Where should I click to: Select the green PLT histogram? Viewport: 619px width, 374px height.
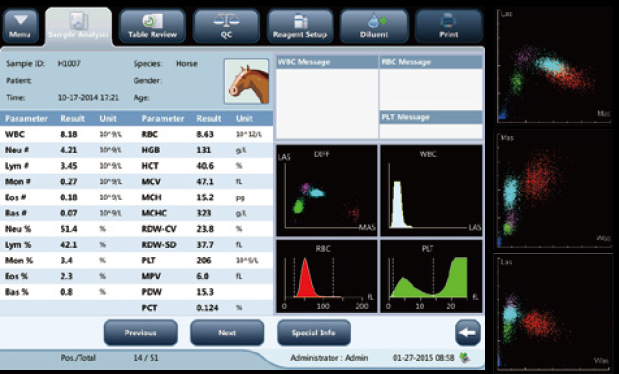(431, 276)
